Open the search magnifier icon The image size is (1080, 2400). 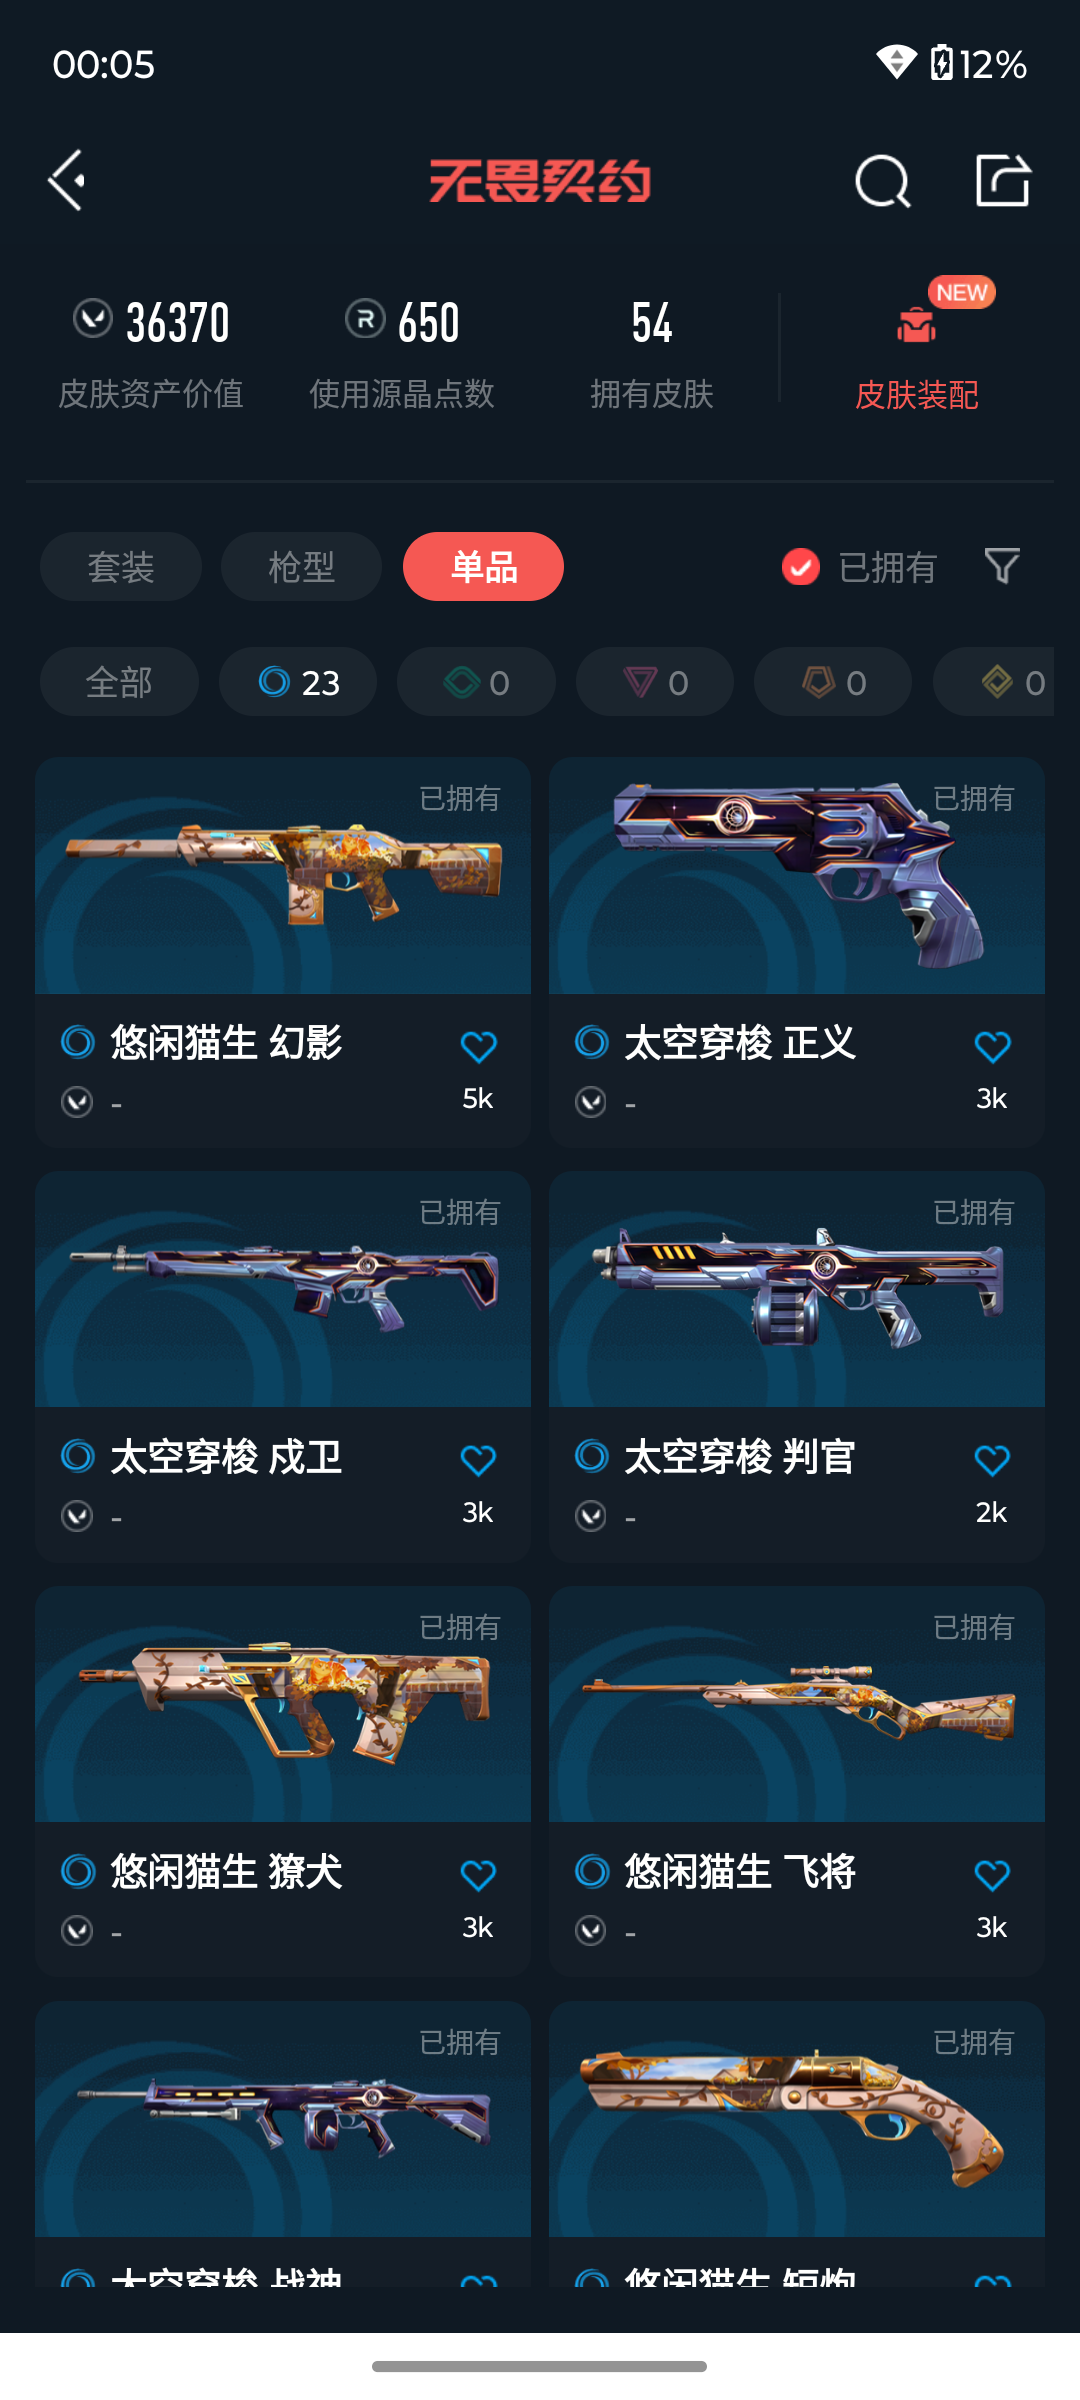pyautogui.click(x=883, y=181)
